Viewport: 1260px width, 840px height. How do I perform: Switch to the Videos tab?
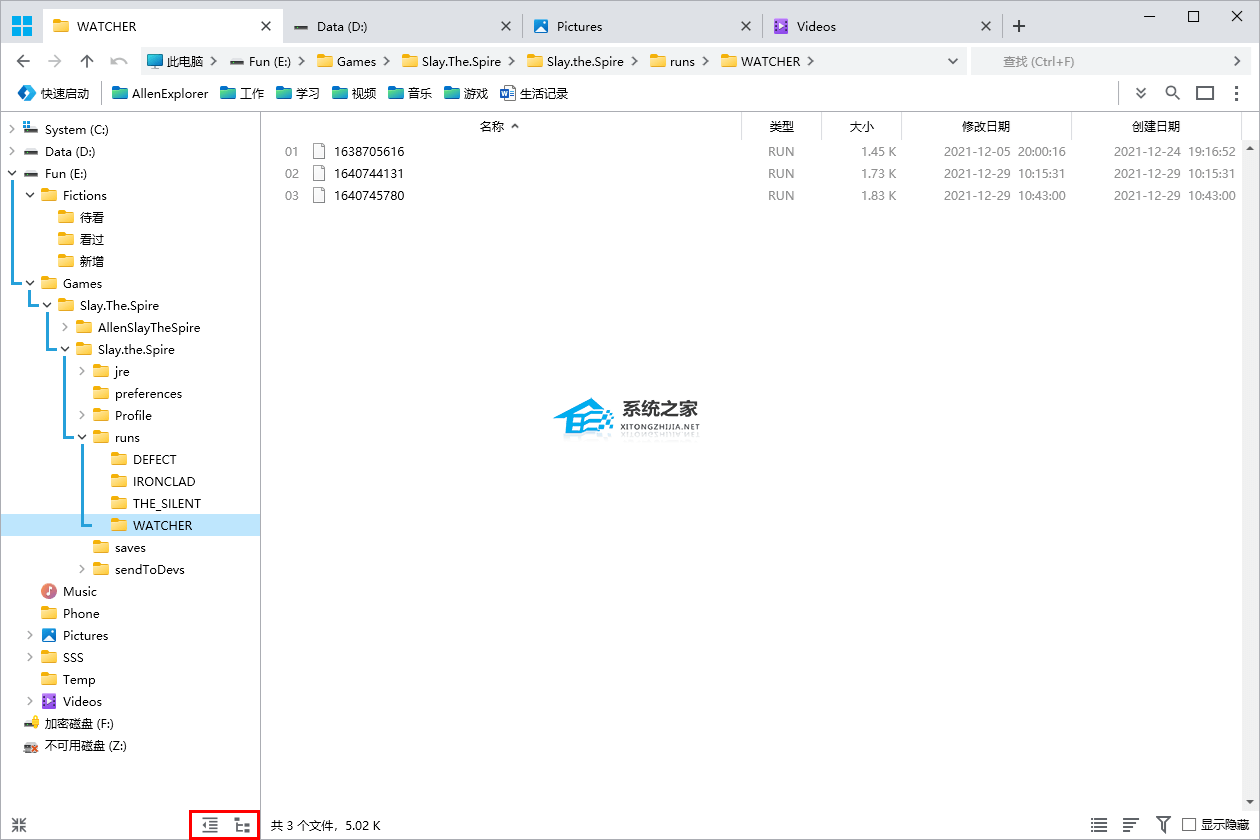816,26
